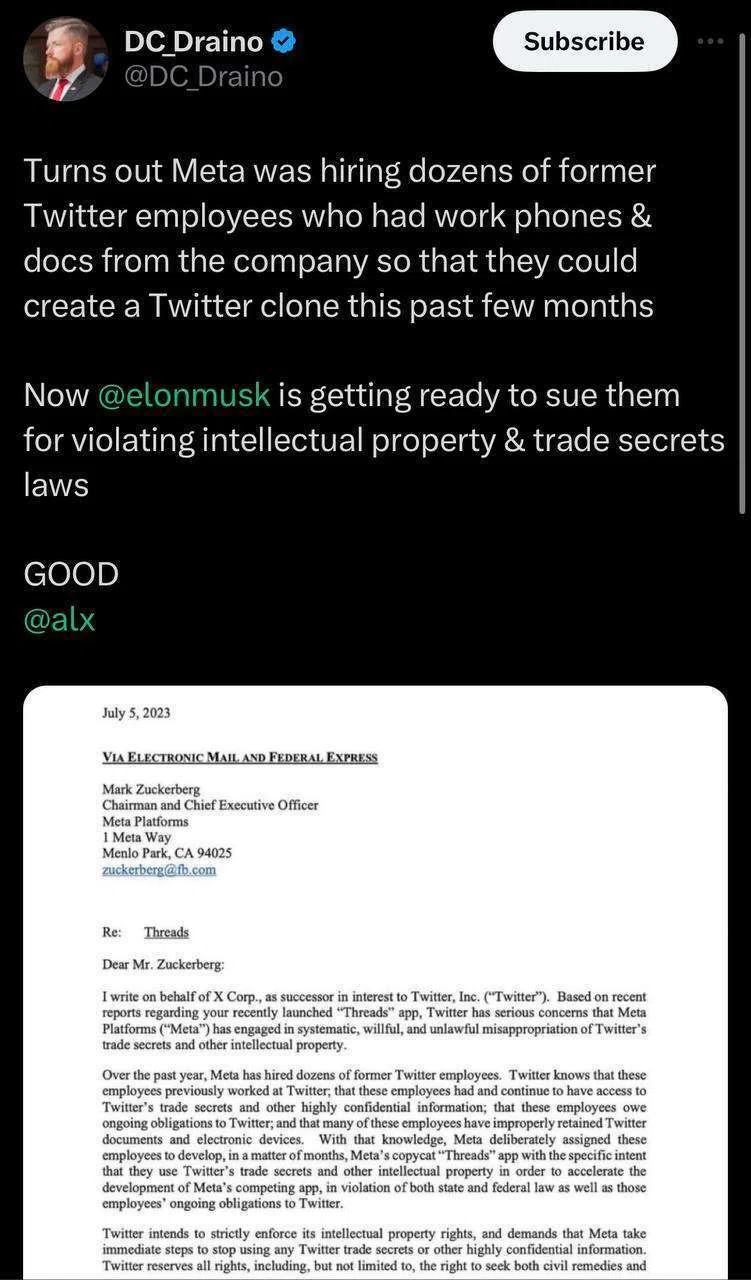The width and height of the screenshot is (751, 1280).
Task: Select the @DC_Draino handle
Action: tap(203, 77)
